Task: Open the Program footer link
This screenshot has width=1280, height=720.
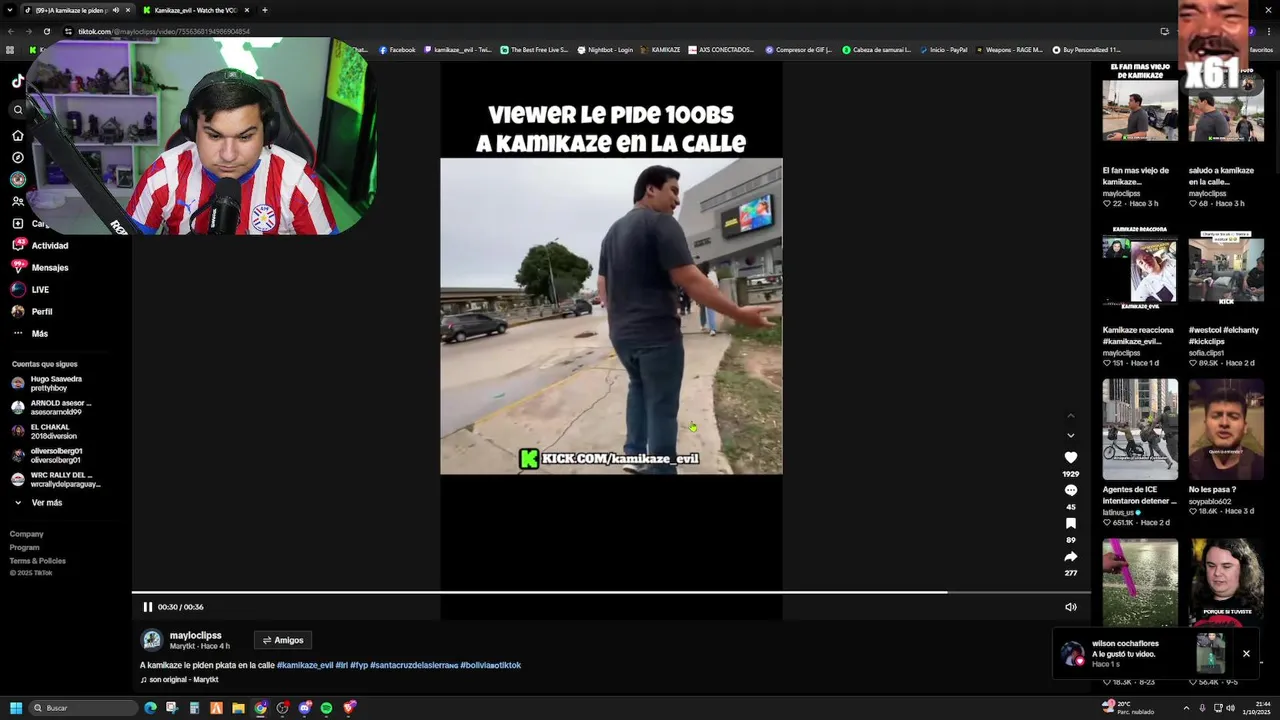Action: click(x=25, y=547)
